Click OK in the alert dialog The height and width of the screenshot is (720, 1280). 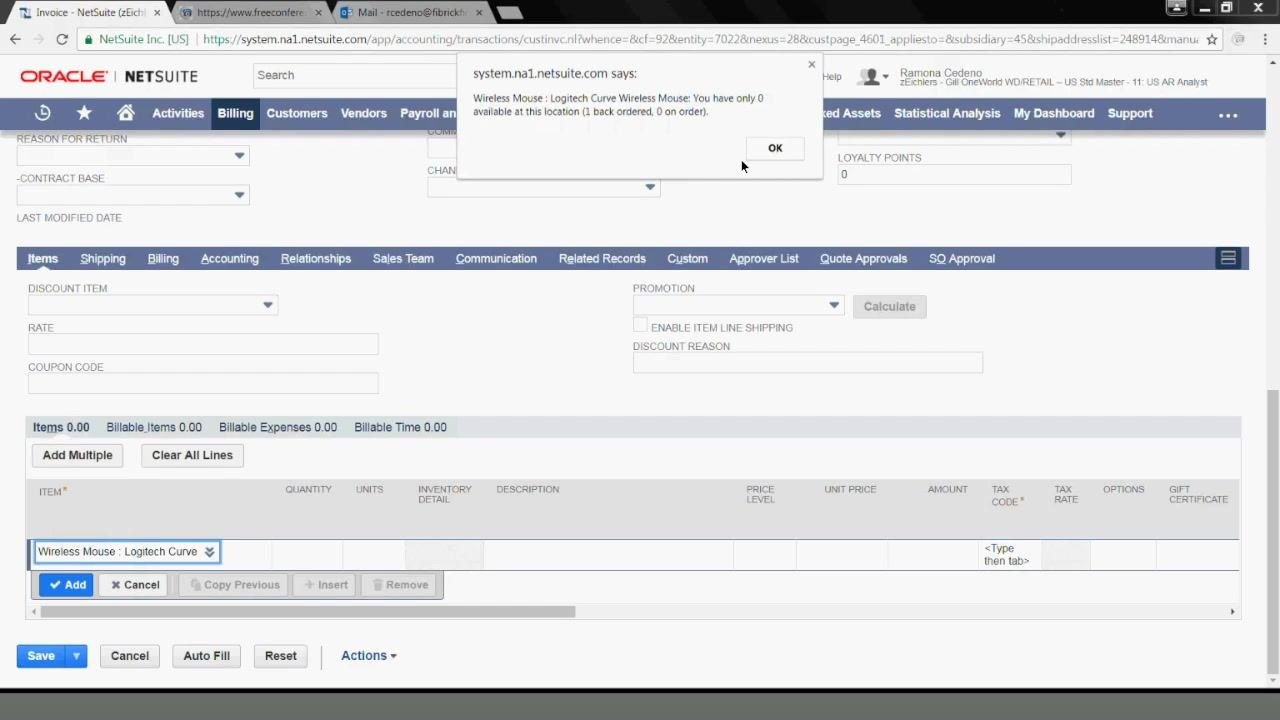click(775, 148)
